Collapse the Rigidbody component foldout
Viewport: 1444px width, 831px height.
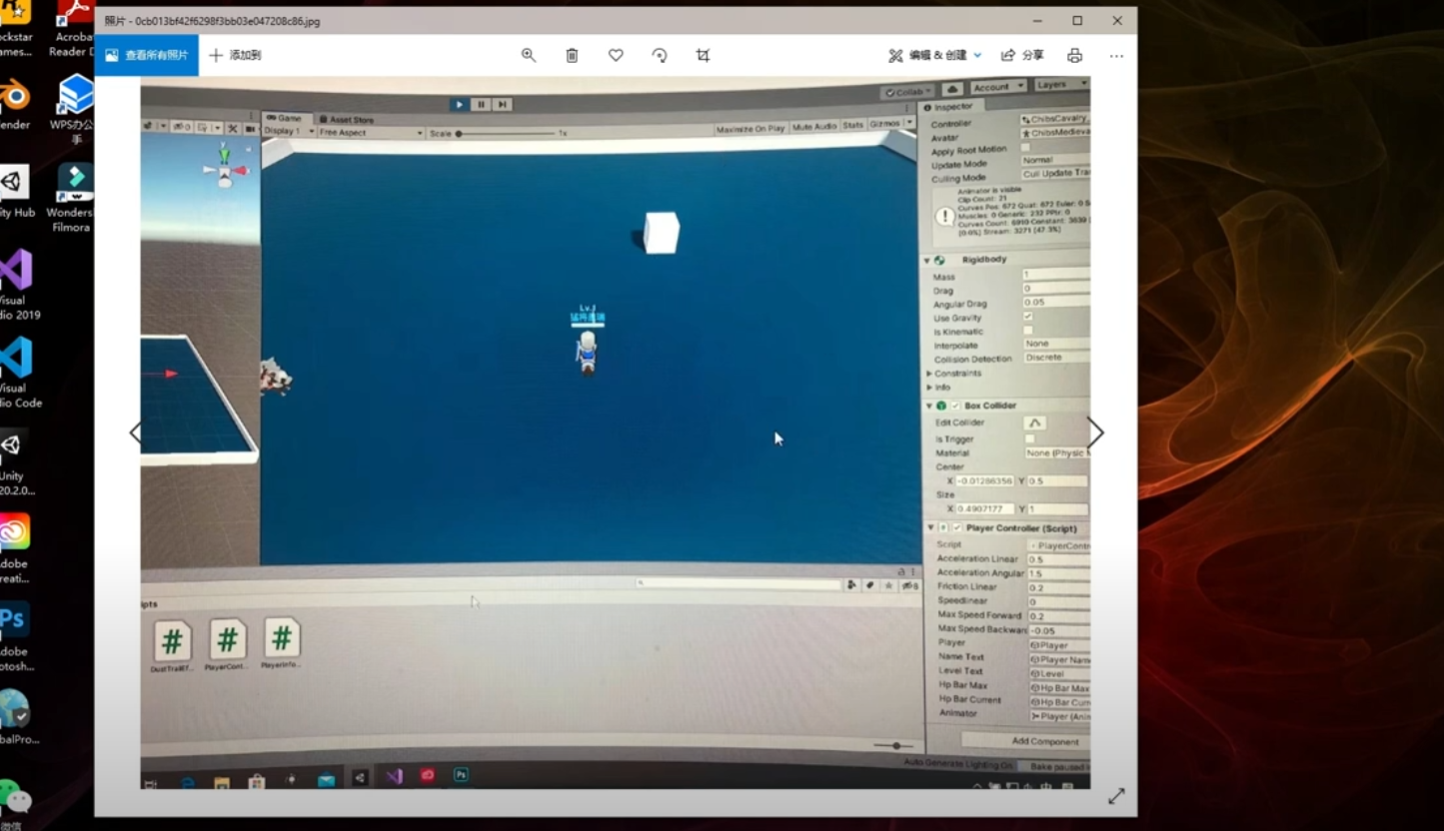coord(927,260)
